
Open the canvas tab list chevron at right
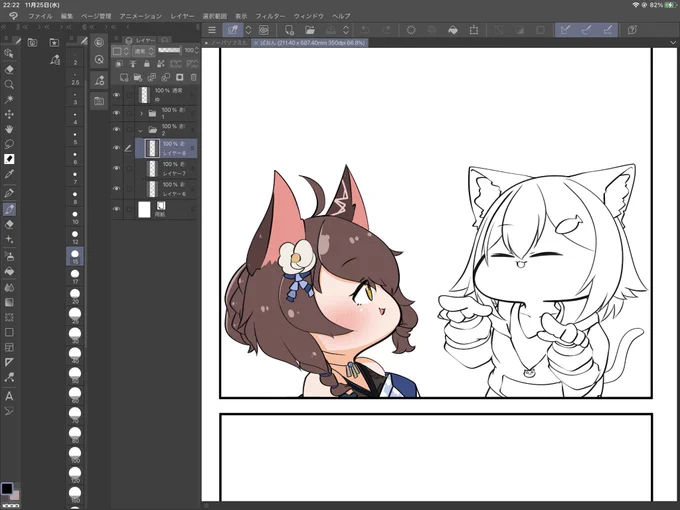pos(673,42)
